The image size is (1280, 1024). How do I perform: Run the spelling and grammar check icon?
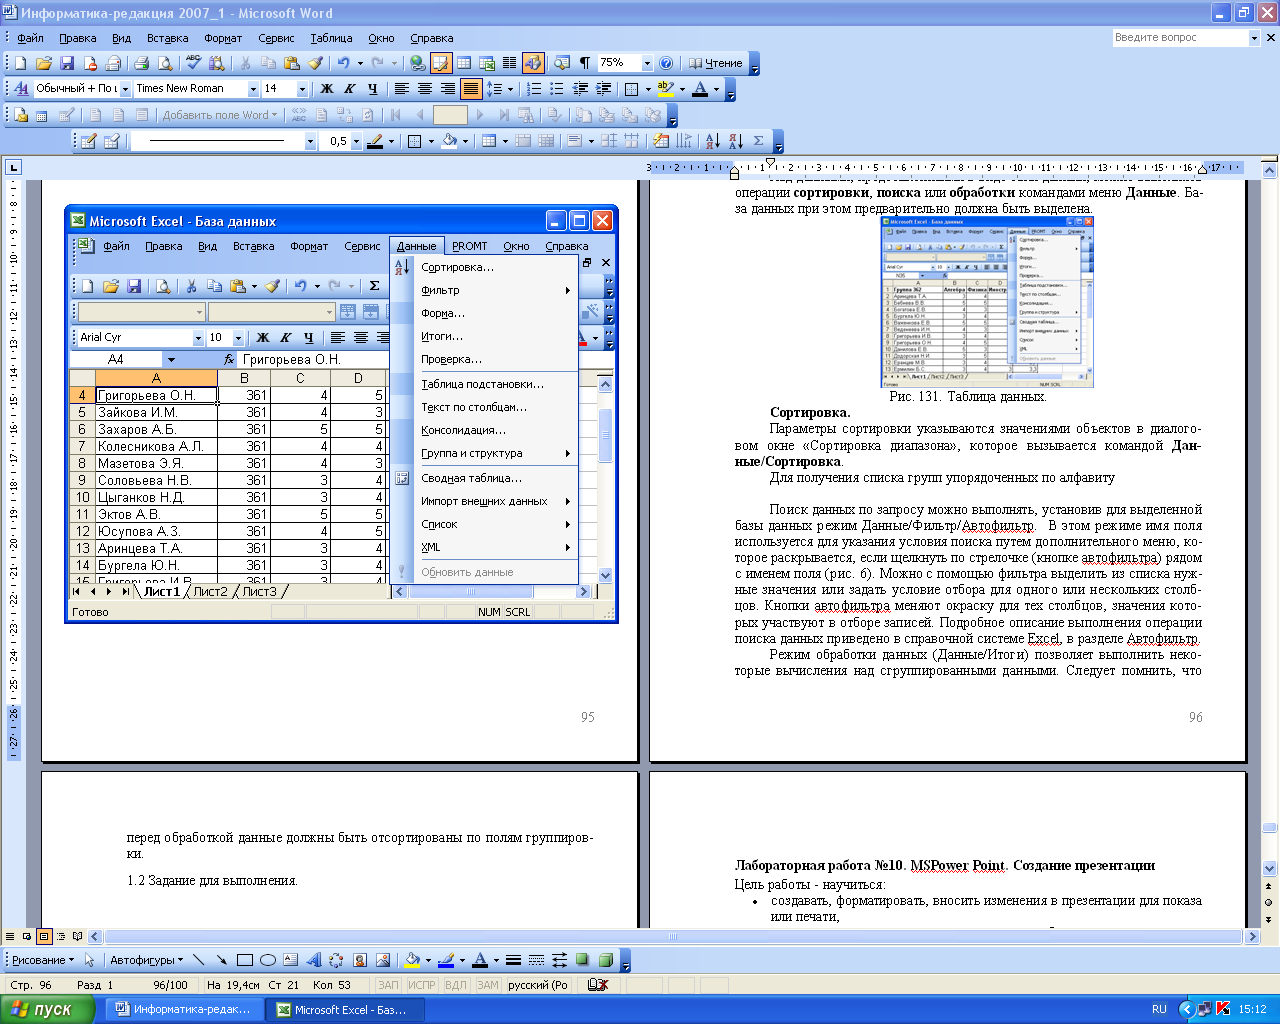tap(194, 63)
